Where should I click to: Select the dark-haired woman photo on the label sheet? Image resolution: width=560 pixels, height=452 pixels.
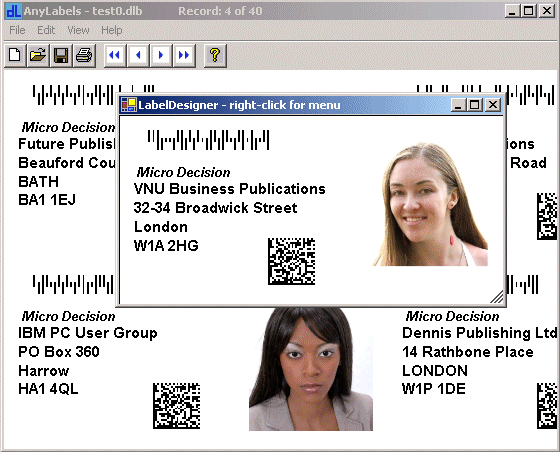[311, 369]
